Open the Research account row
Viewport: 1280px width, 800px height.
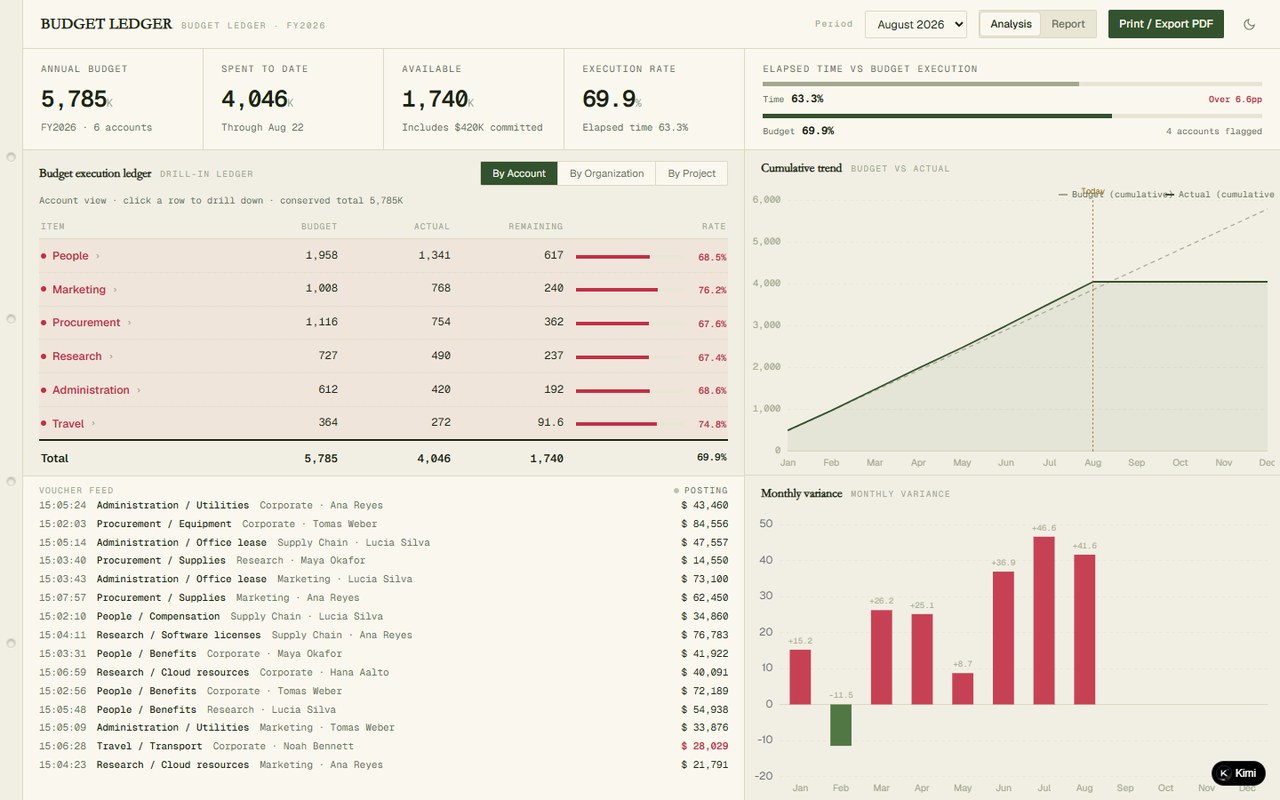pos(383,357)
